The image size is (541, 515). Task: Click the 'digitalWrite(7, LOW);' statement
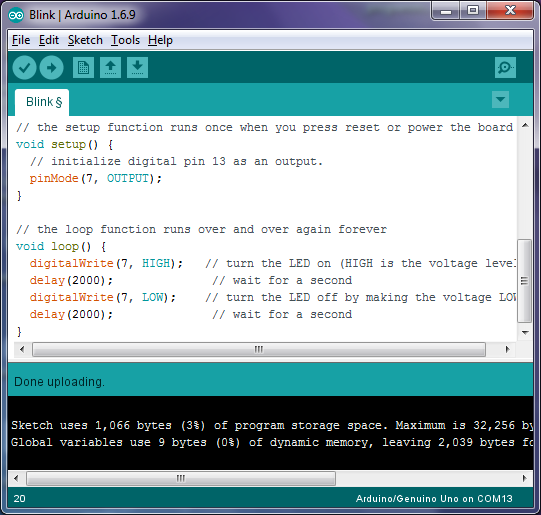pos(103,297)
